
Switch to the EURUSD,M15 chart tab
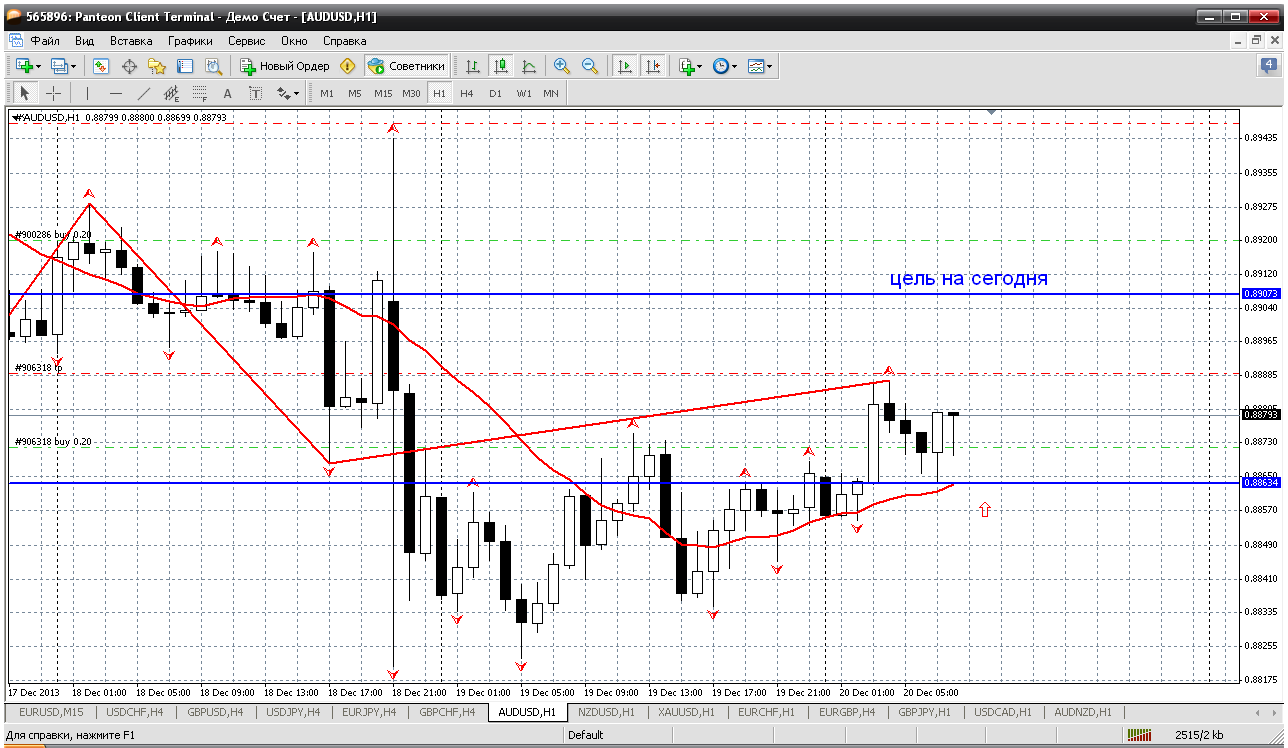50,712
